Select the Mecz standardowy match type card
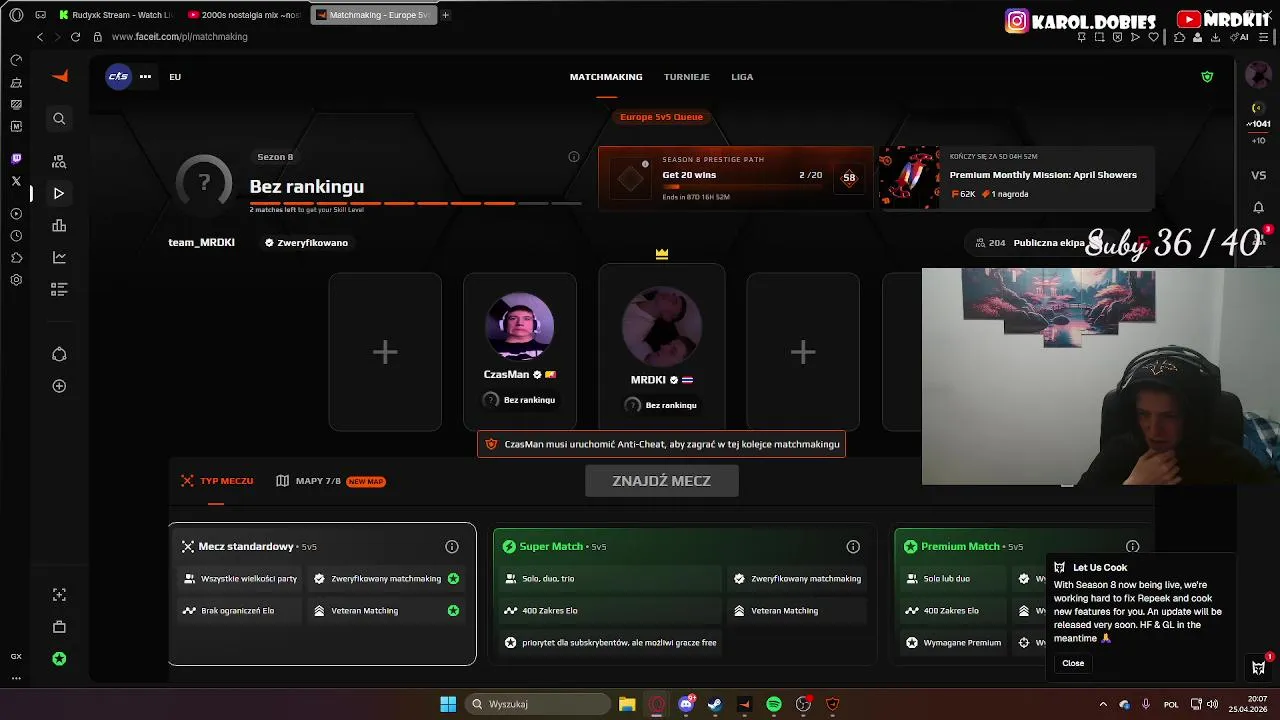Screen dimensions: 1280x720 [x=322, y=594]
